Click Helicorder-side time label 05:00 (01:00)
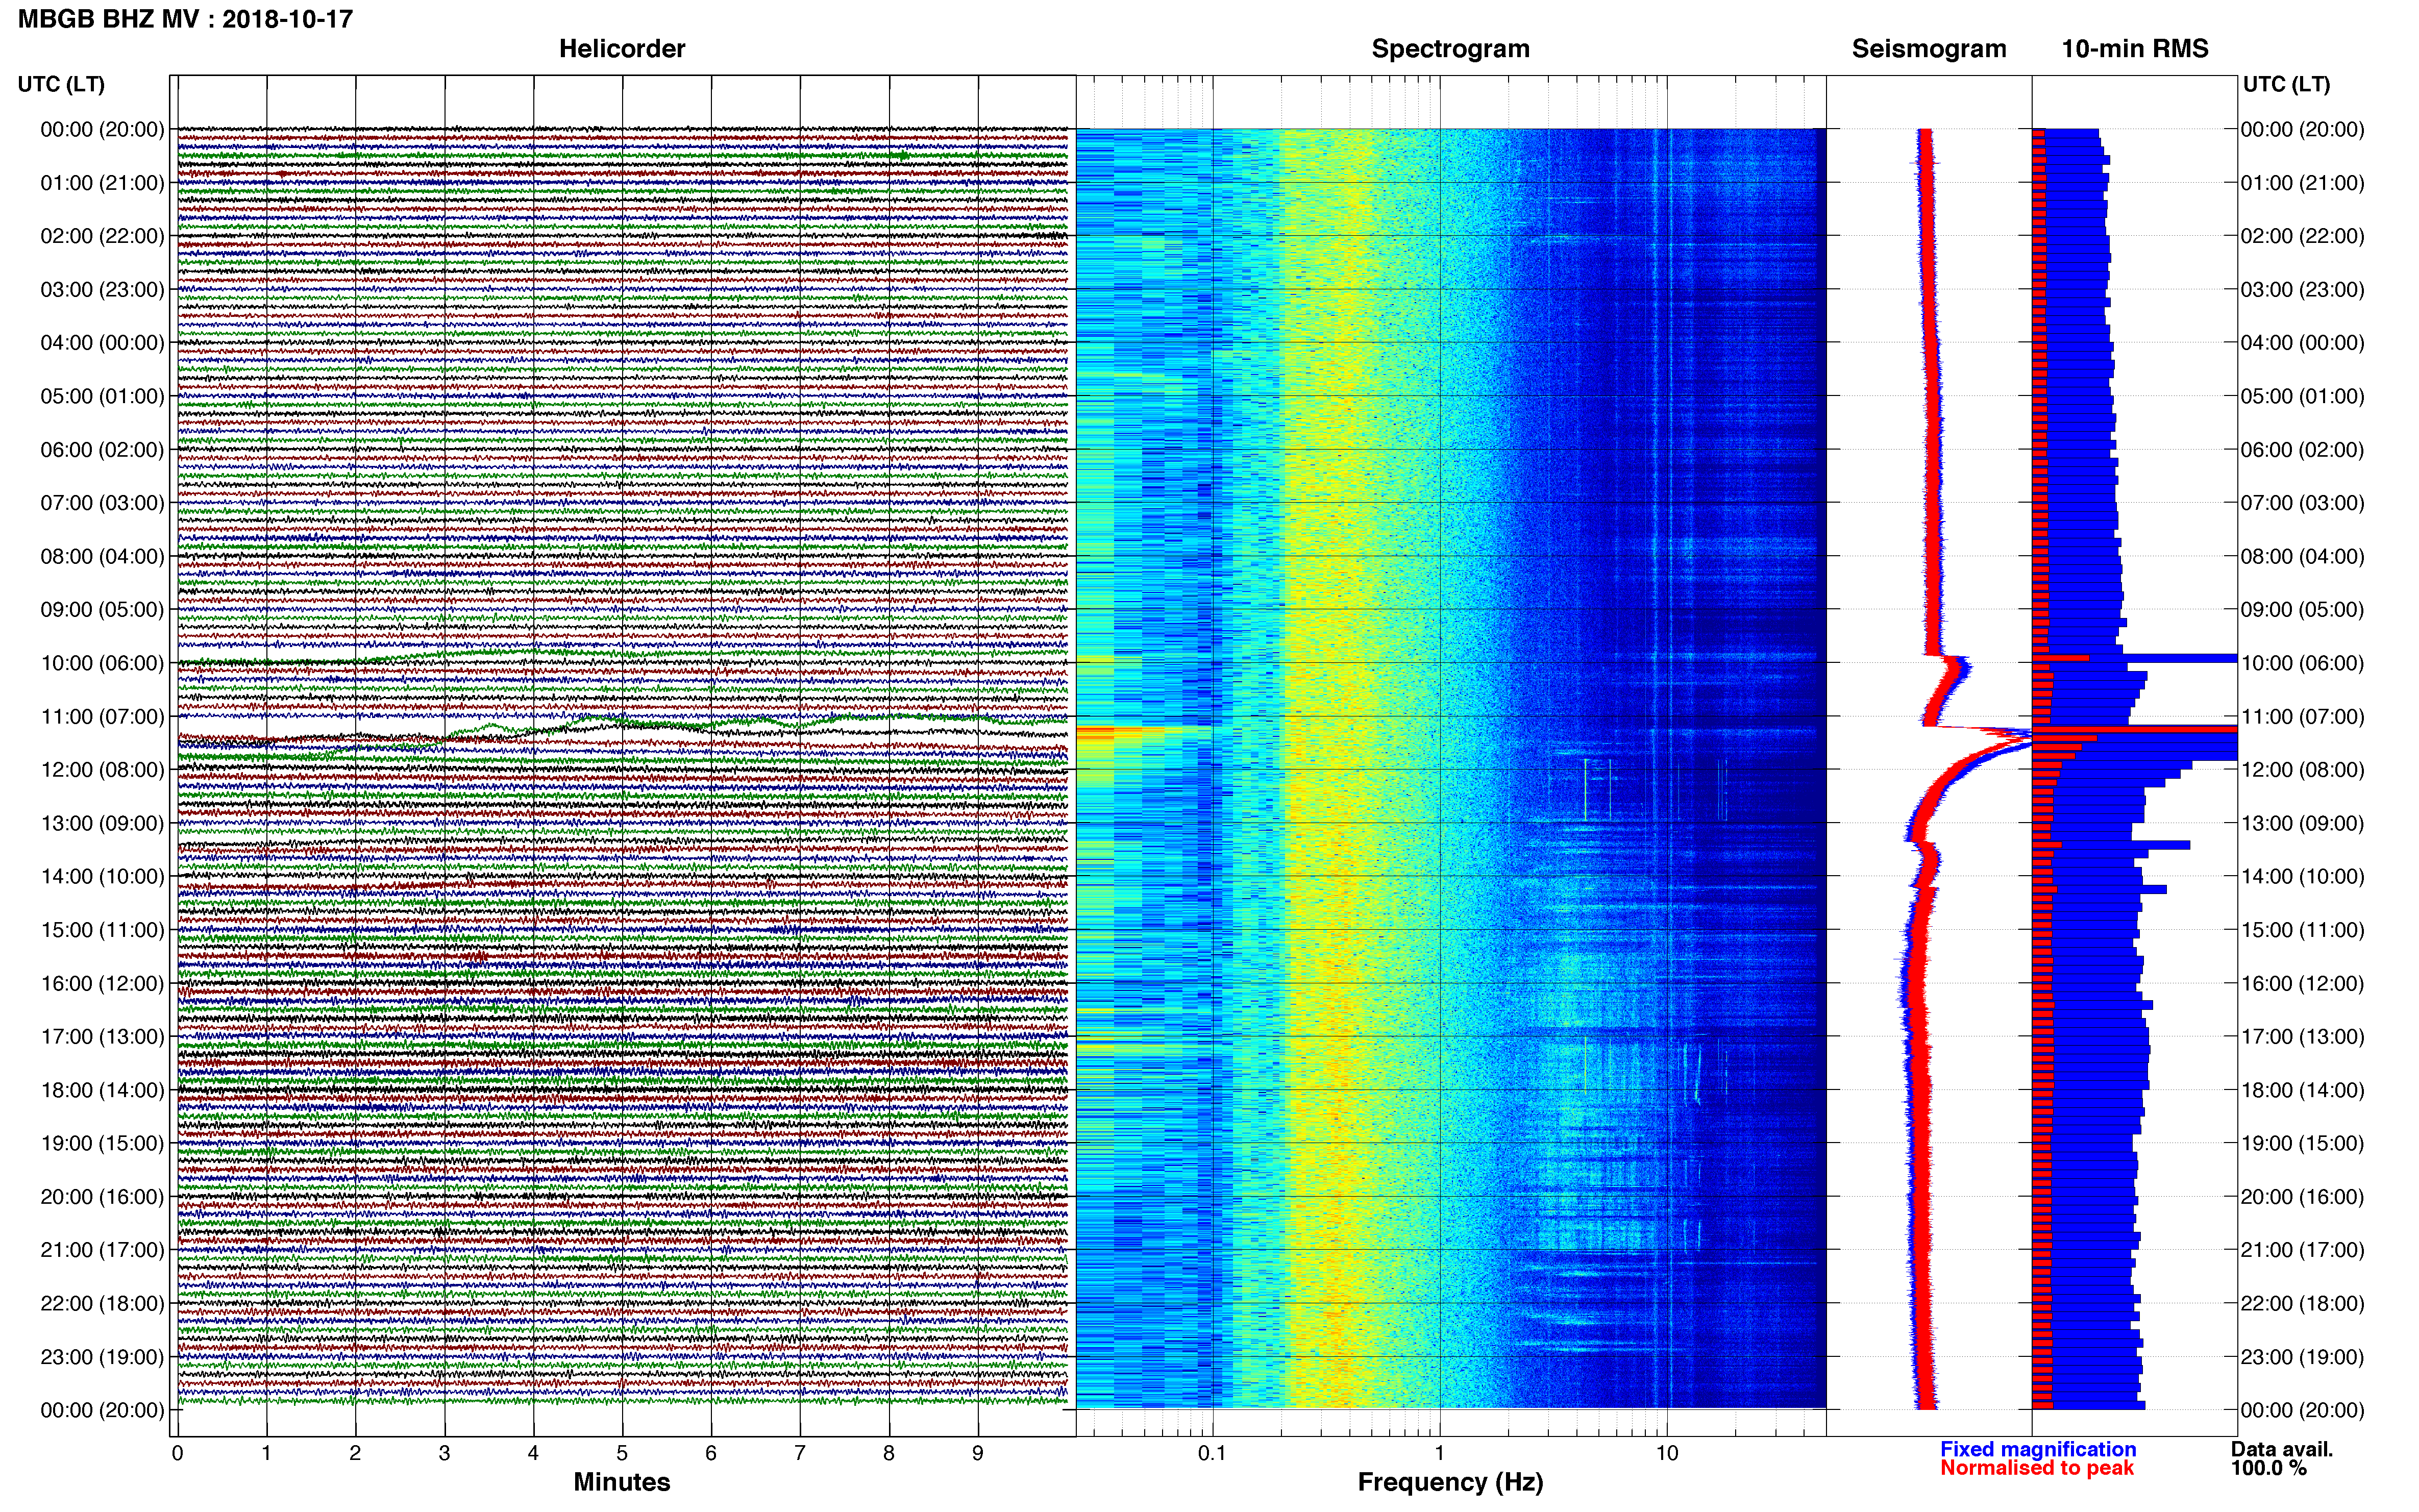The image size is (2419, 1512). (x=102, y=396)
